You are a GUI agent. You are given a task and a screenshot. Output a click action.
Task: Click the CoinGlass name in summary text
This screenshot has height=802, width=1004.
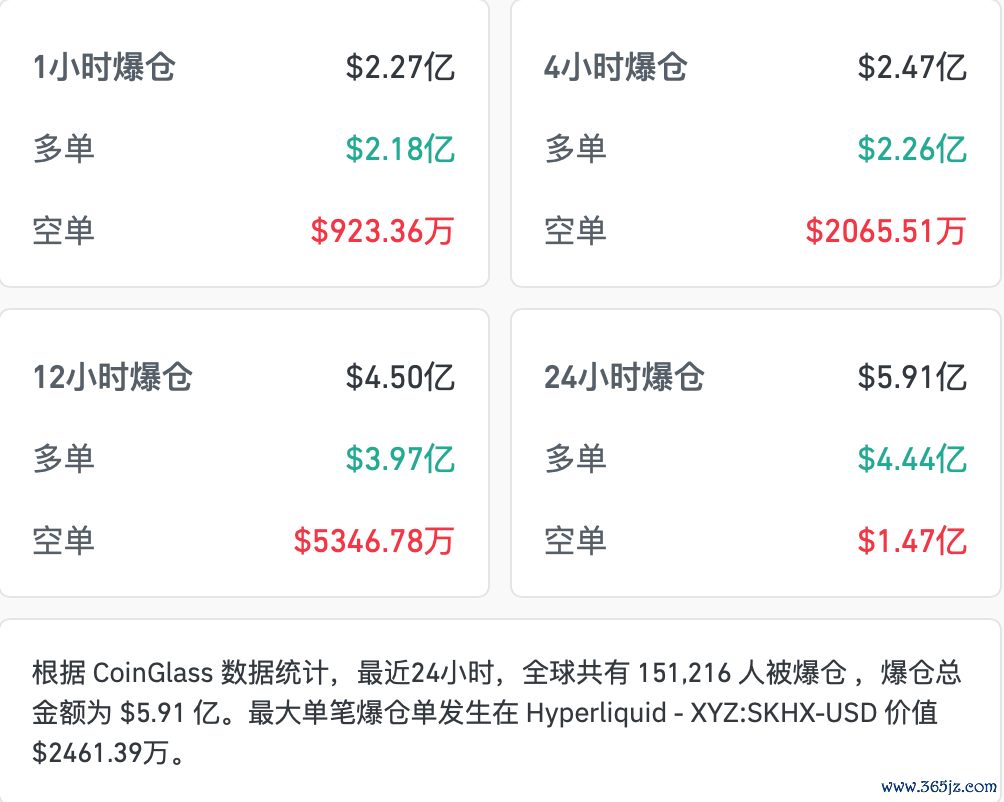(x=153, y=673)
